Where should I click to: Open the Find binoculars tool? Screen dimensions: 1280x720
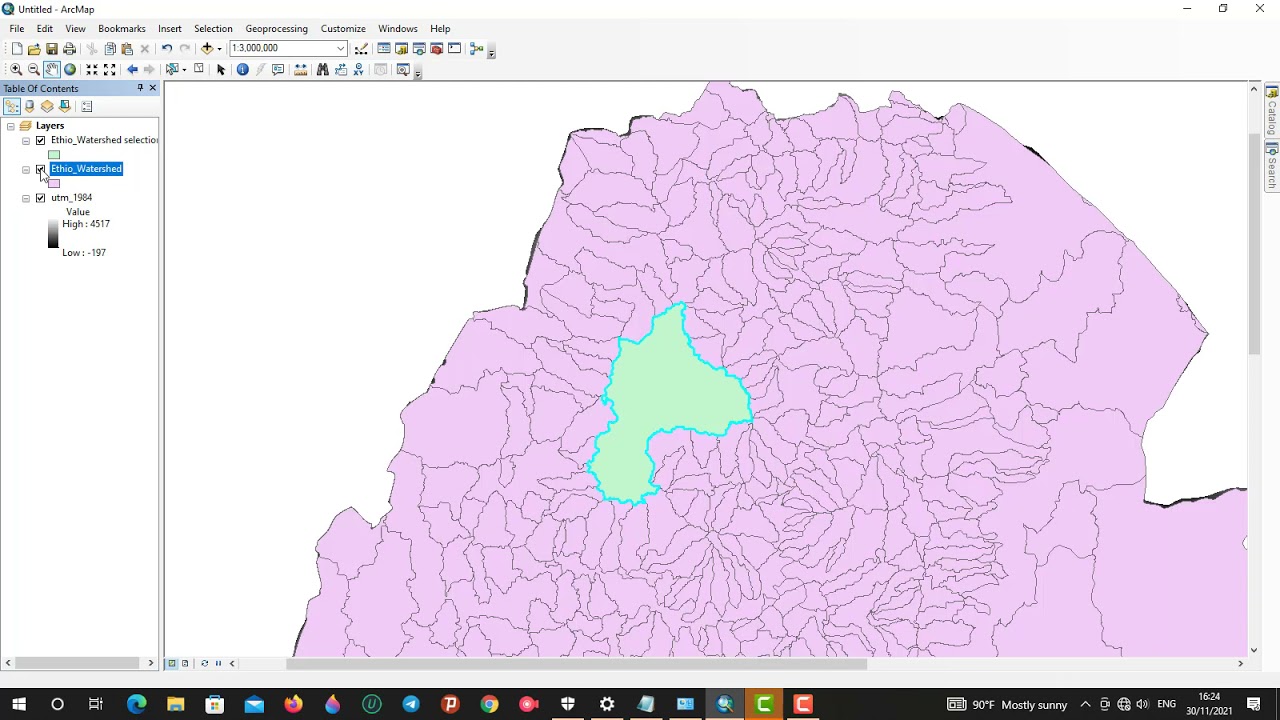point(322,69)
